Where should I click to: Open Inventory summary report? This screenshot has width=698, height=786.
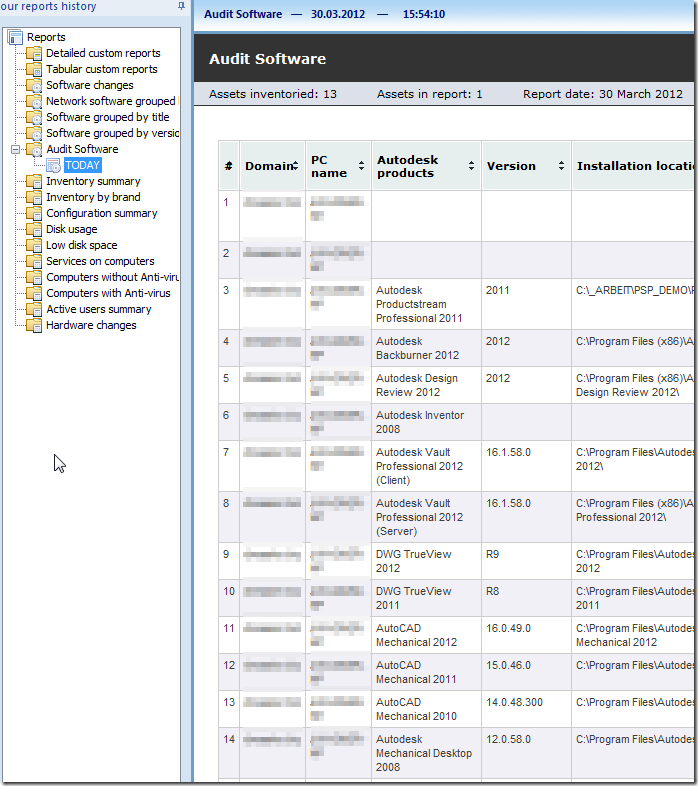tap(93, 181)
